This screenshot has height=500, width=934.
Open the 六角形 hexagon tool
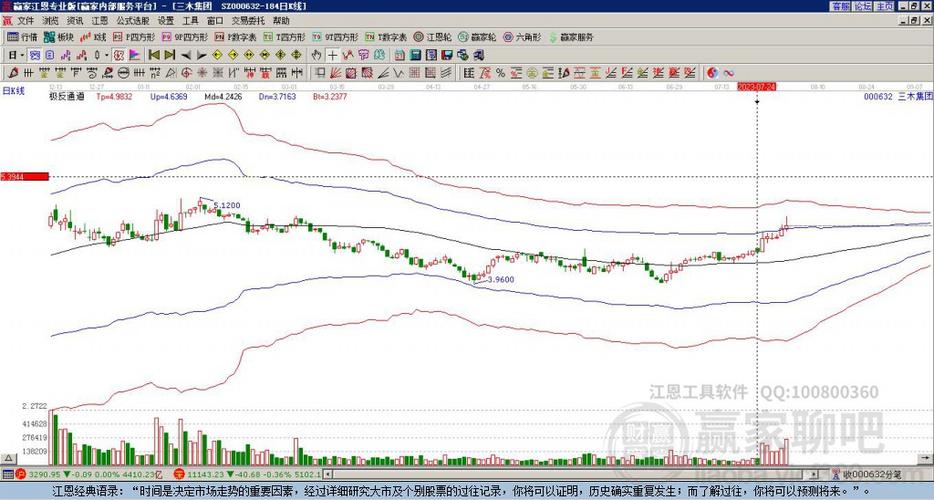(523, 37)
